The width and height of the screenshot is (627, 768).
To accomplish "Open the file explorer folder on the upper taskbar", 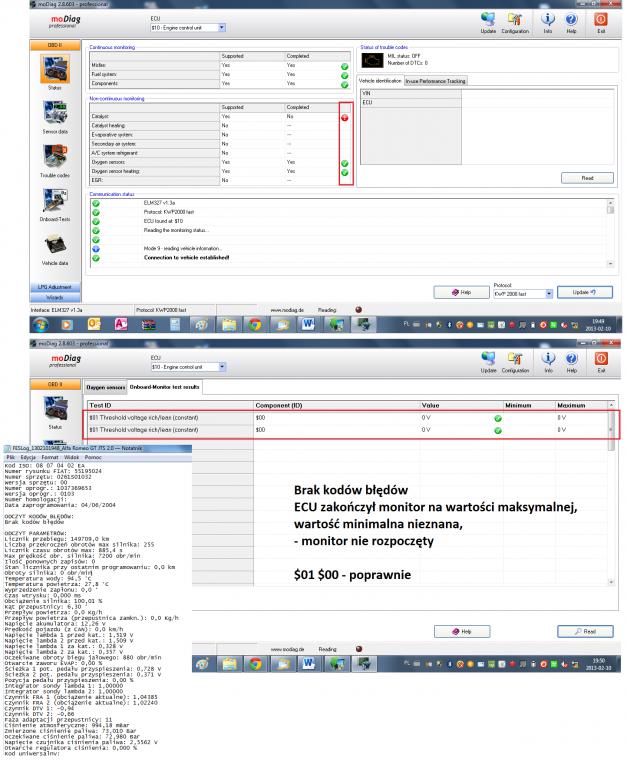I will pos(229,324).
